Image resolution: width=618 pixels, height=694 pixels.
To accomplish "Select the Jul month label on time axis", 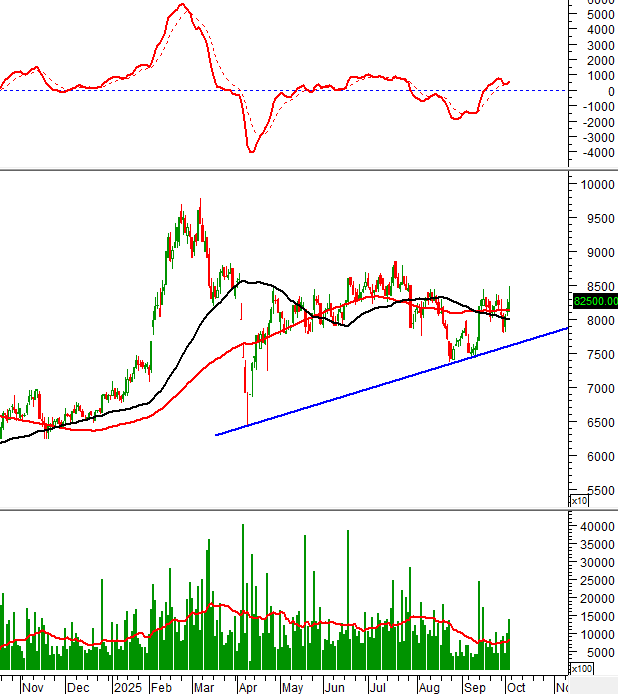I will pos(378,687).
